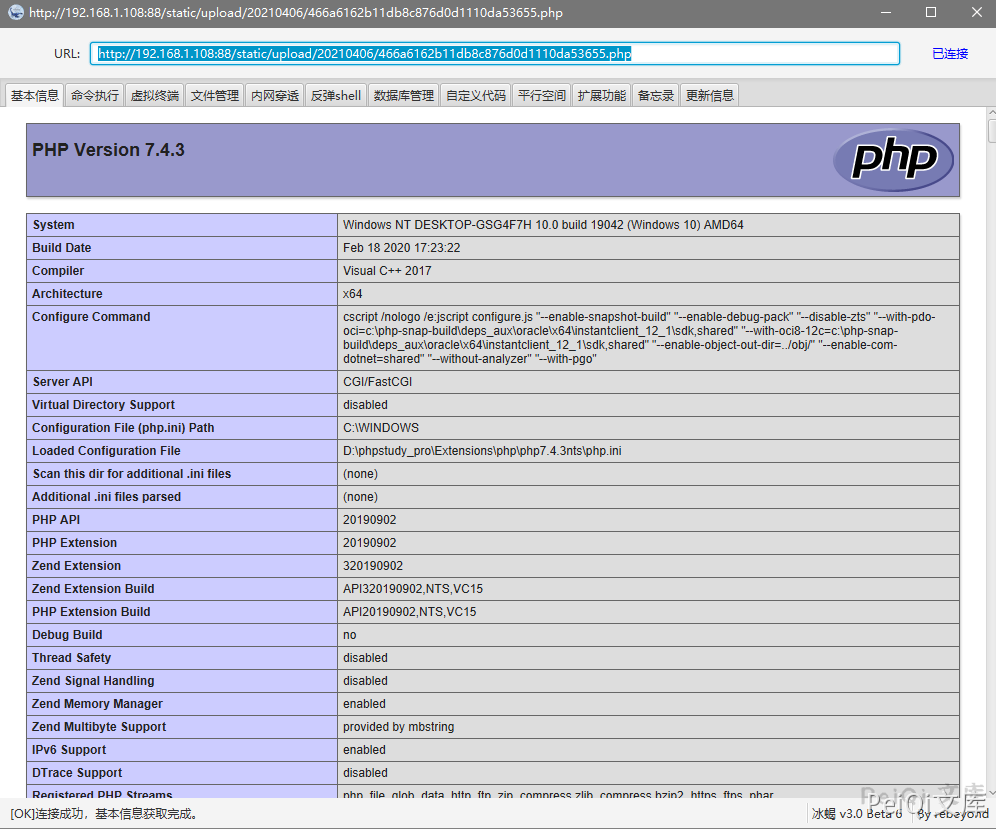The image size is (996, 829).
Task: Switch to the 数据库管理 tab
Action: point(403,95)
